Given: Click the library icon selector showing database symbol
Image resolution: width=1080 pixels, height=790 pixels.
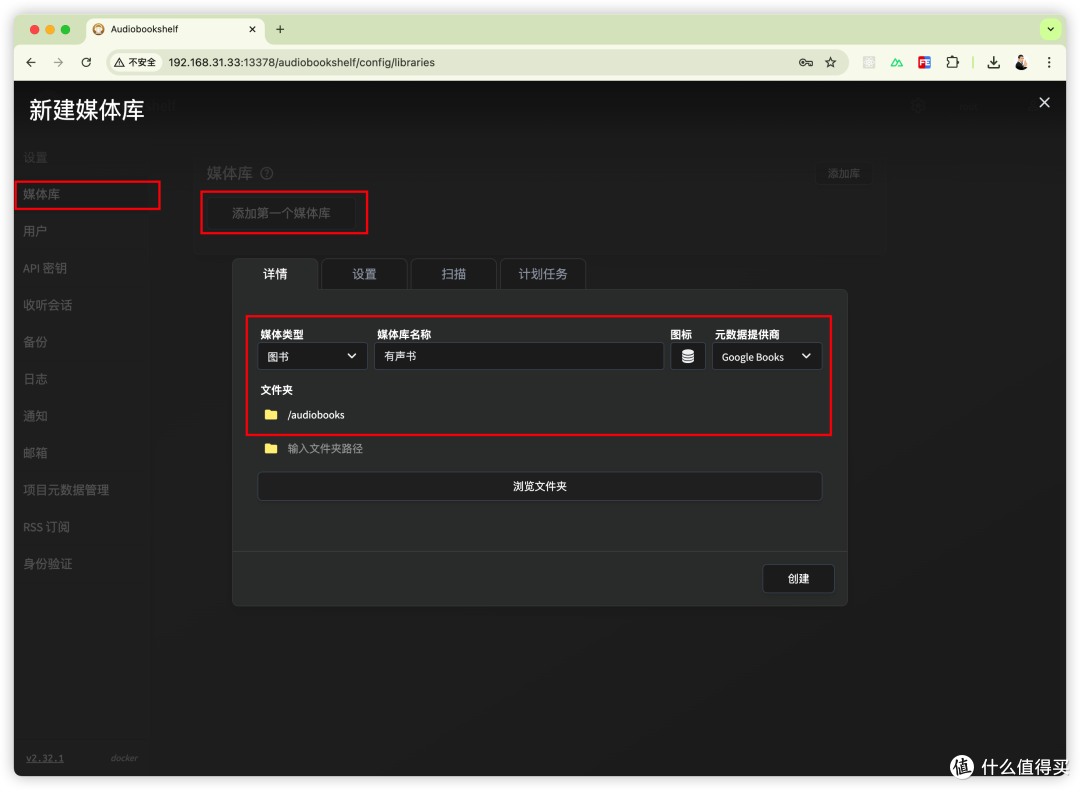Looking at the screenshot, I should click(687, 356).
